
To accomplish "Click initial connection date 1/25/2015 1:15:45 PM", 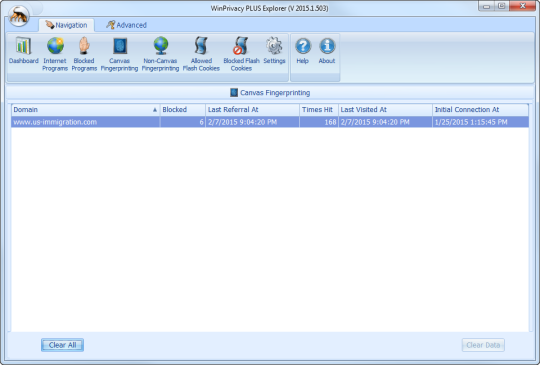I will pos(480,122).
